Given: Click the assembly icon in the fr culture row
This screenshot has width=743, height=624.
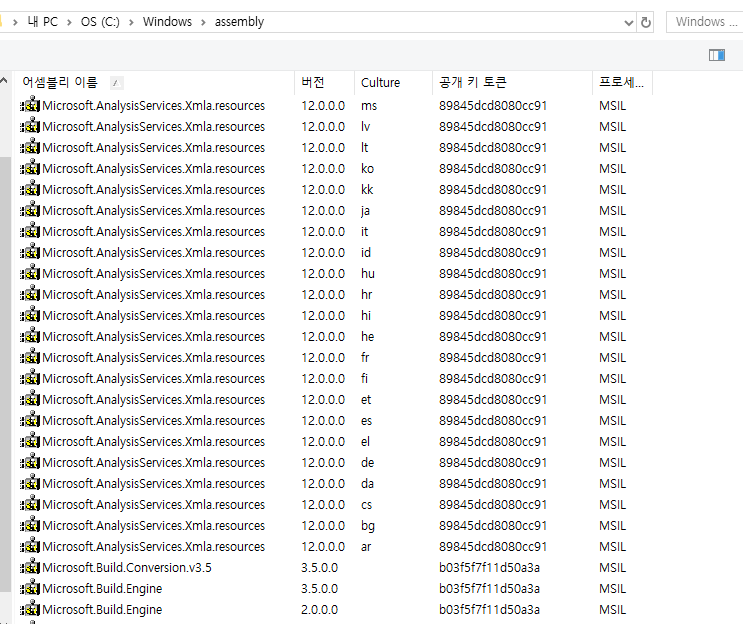Looking at the screenshot, I should click(x=30, y=357).
